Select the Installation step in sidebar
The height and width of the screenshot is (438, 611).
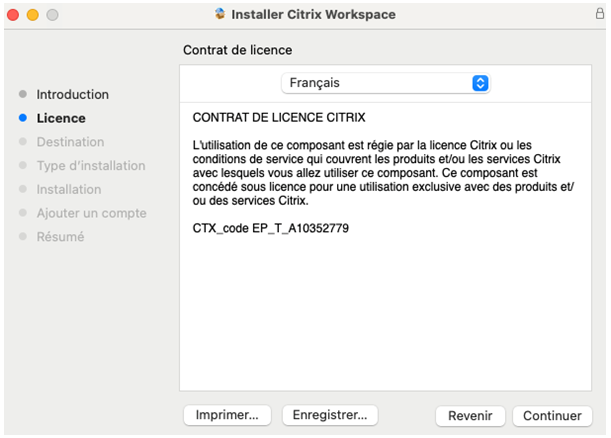click(x=69, y=189)
